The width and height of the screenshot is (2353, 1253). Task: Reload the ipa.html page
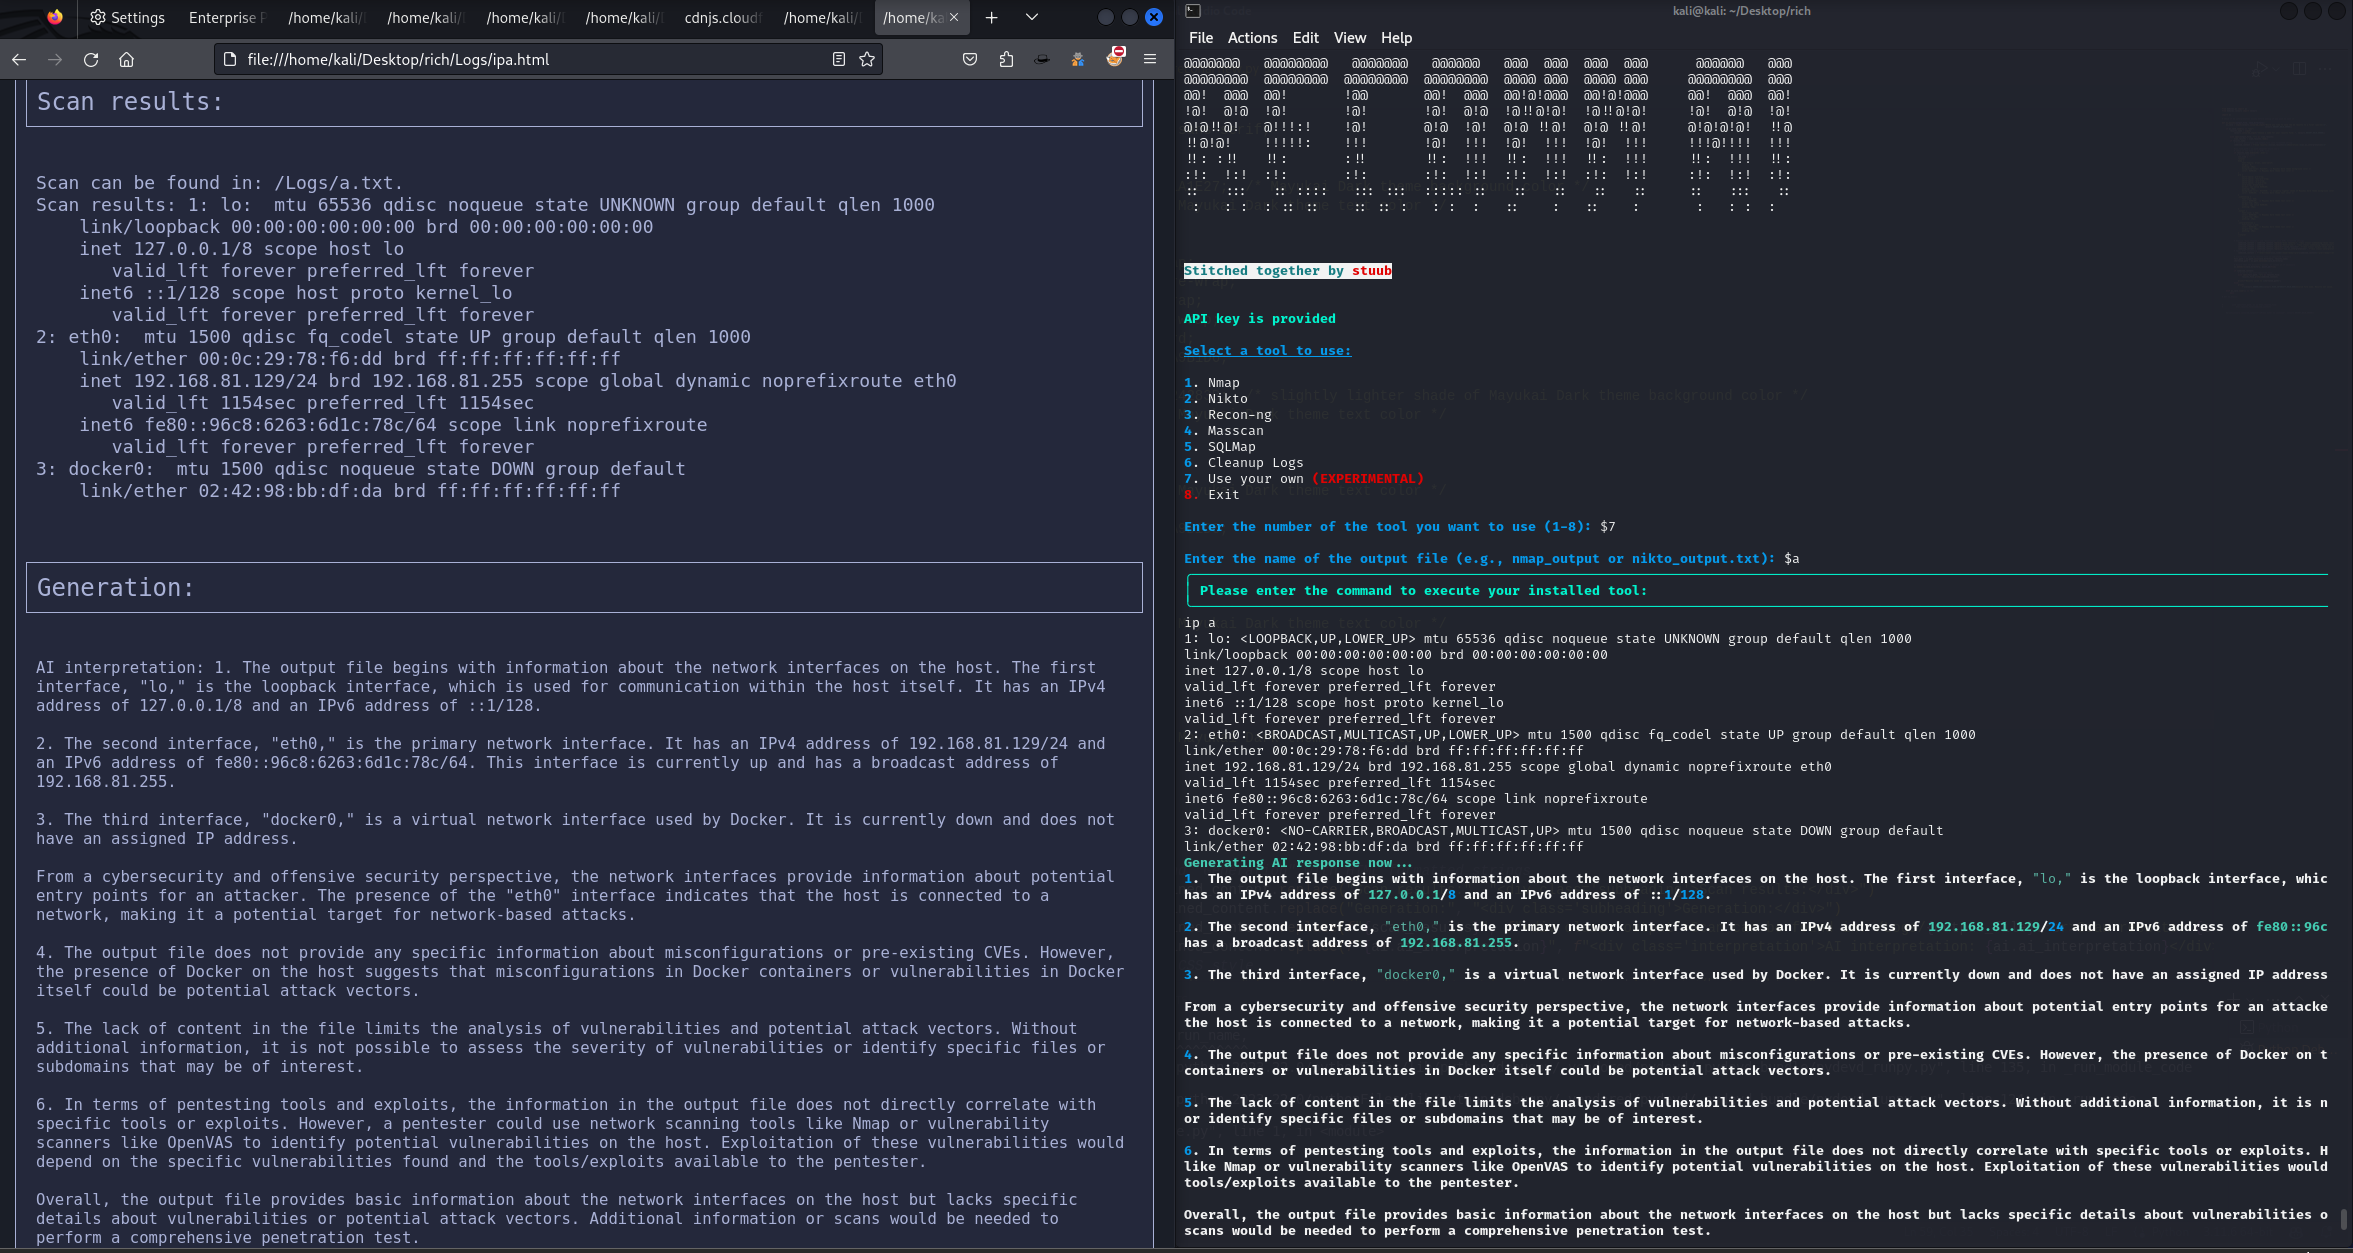point(91,60)
